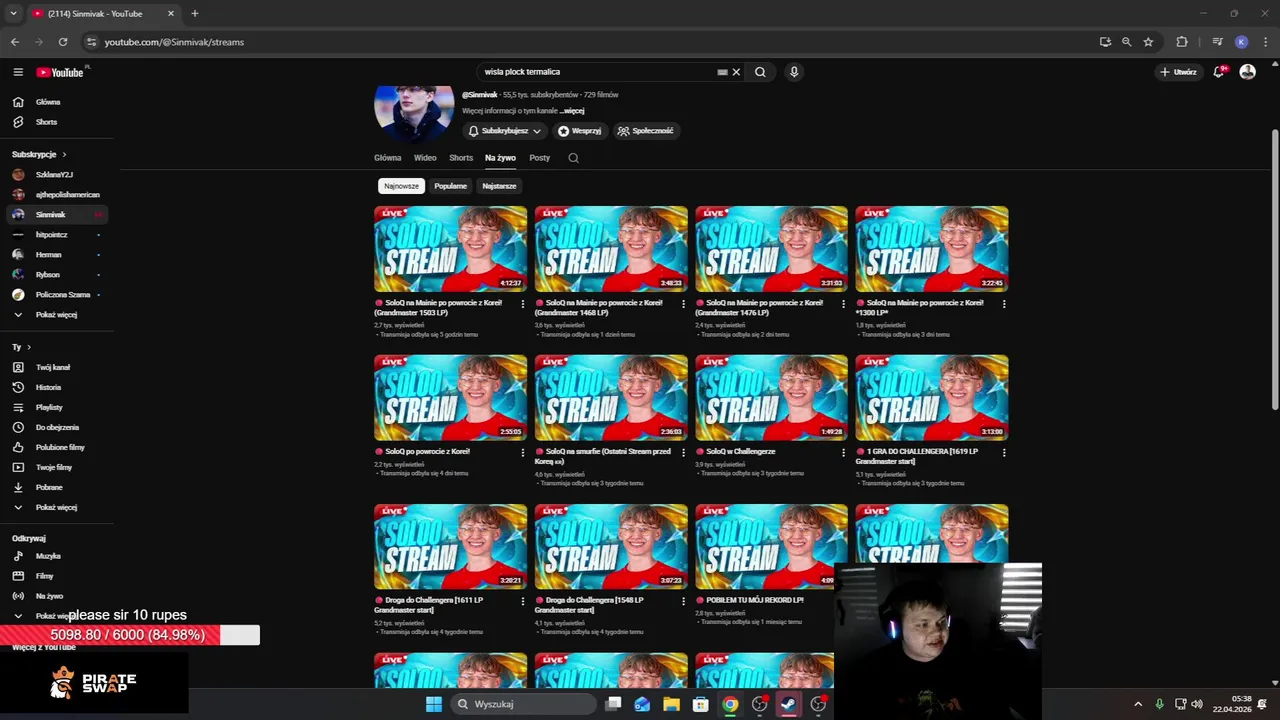This screenshot has width=1280, height=720.
Task: Click the Wesprzyj button
Action: click(580, 131)
